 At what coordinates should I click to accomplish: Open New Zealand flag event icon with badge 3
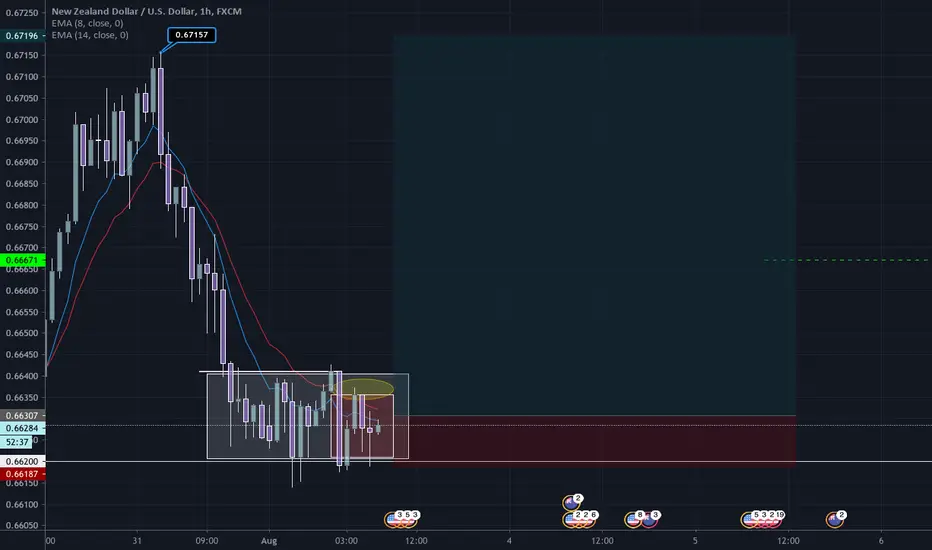pyautogui.click(x=650, y=519)
